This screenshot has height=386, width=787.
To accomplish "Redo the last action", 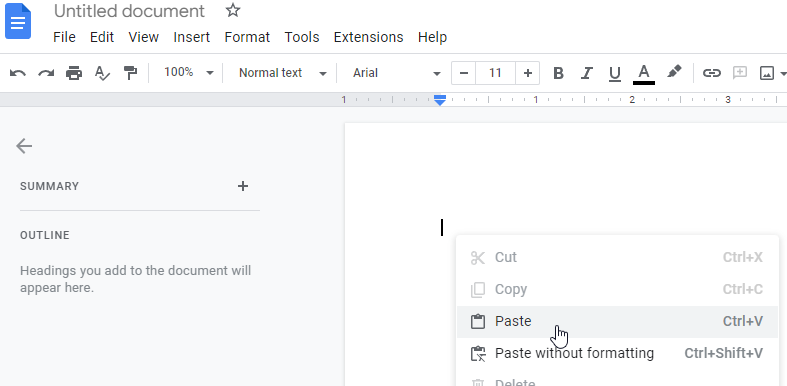I will coord(46,73).
